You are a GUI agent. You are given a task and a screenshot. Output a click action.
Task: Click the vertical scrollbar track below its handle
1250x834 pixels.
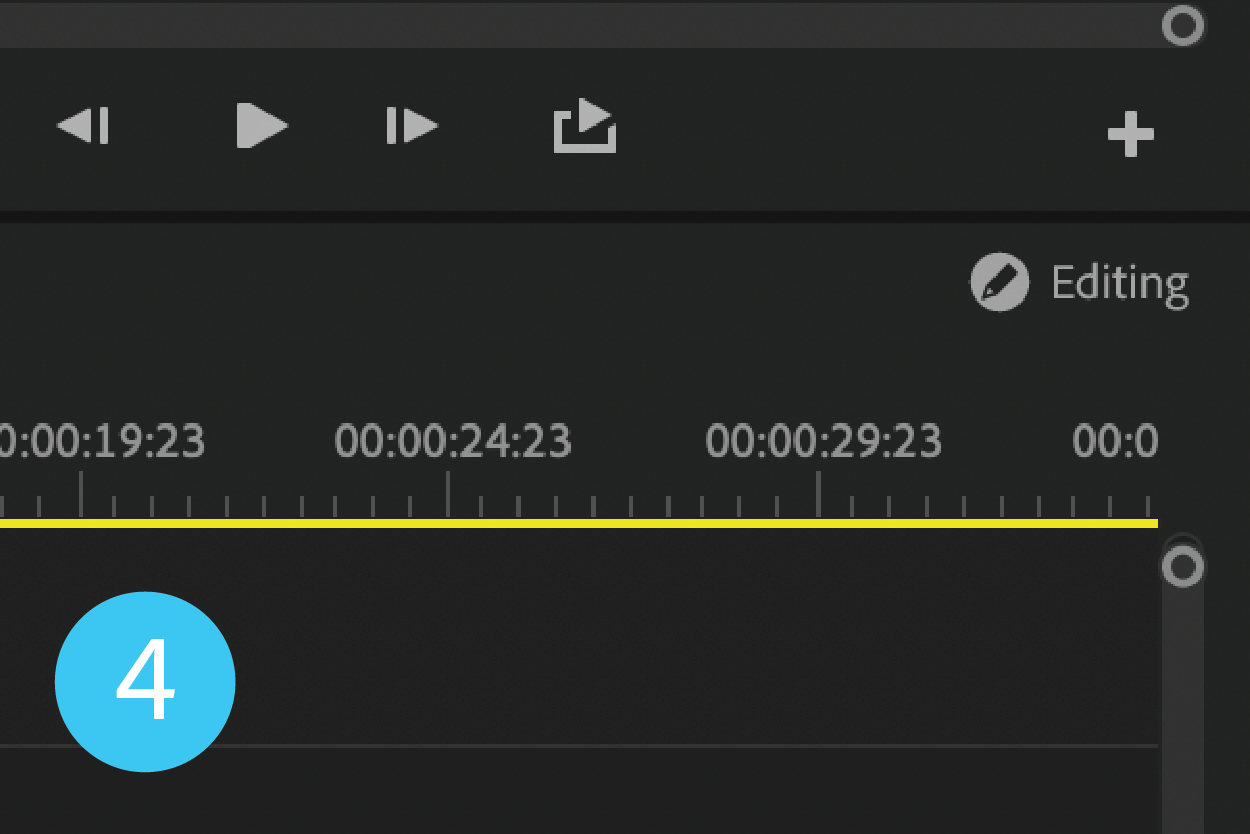click(x=1183, y=720)
